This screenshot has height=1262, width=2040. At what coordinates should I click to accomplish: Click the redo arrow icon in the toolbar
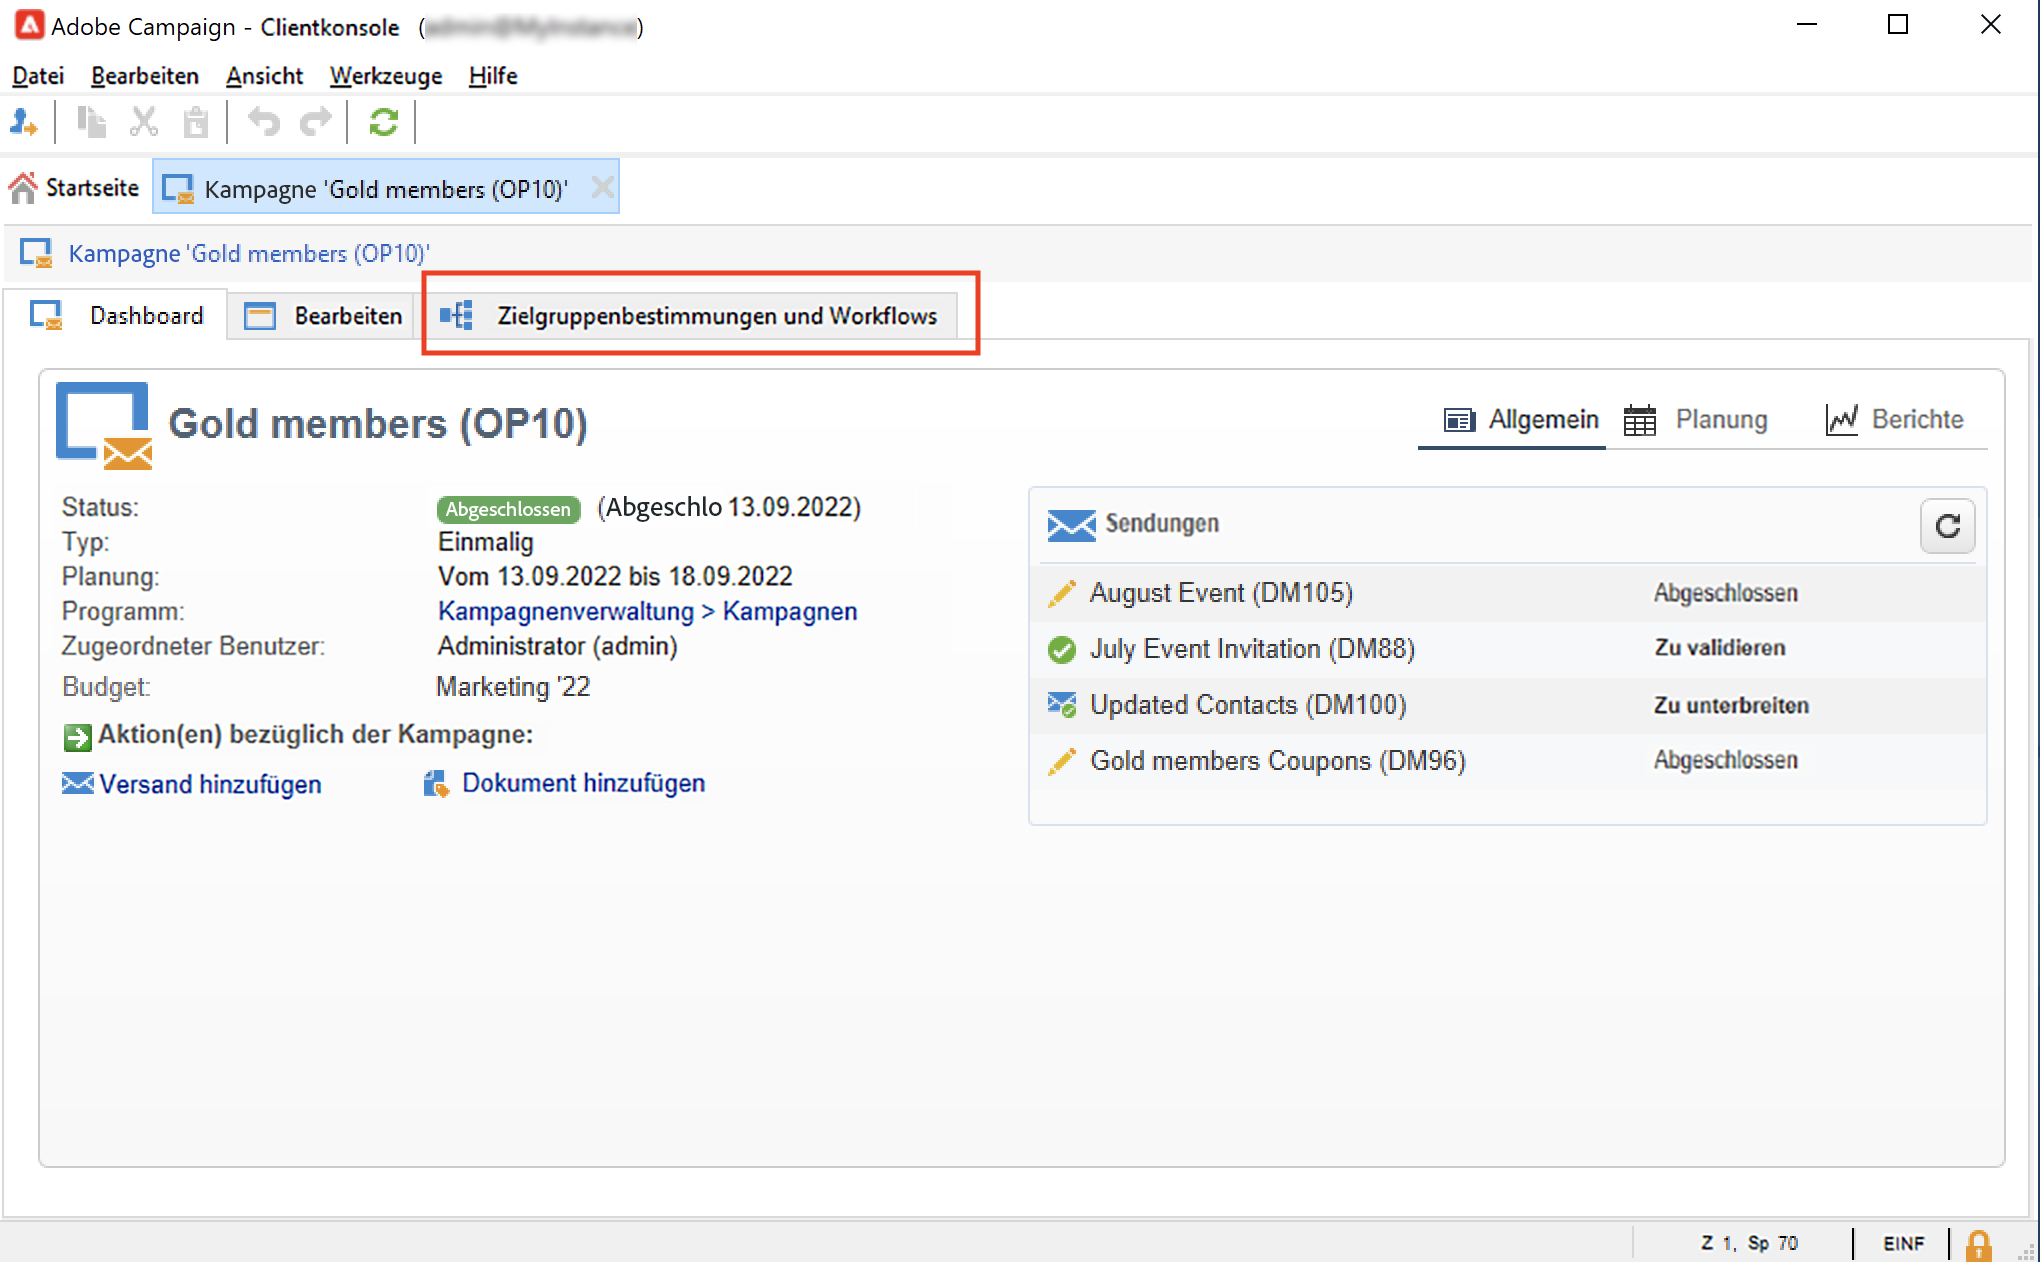click(x=316, y=122)
